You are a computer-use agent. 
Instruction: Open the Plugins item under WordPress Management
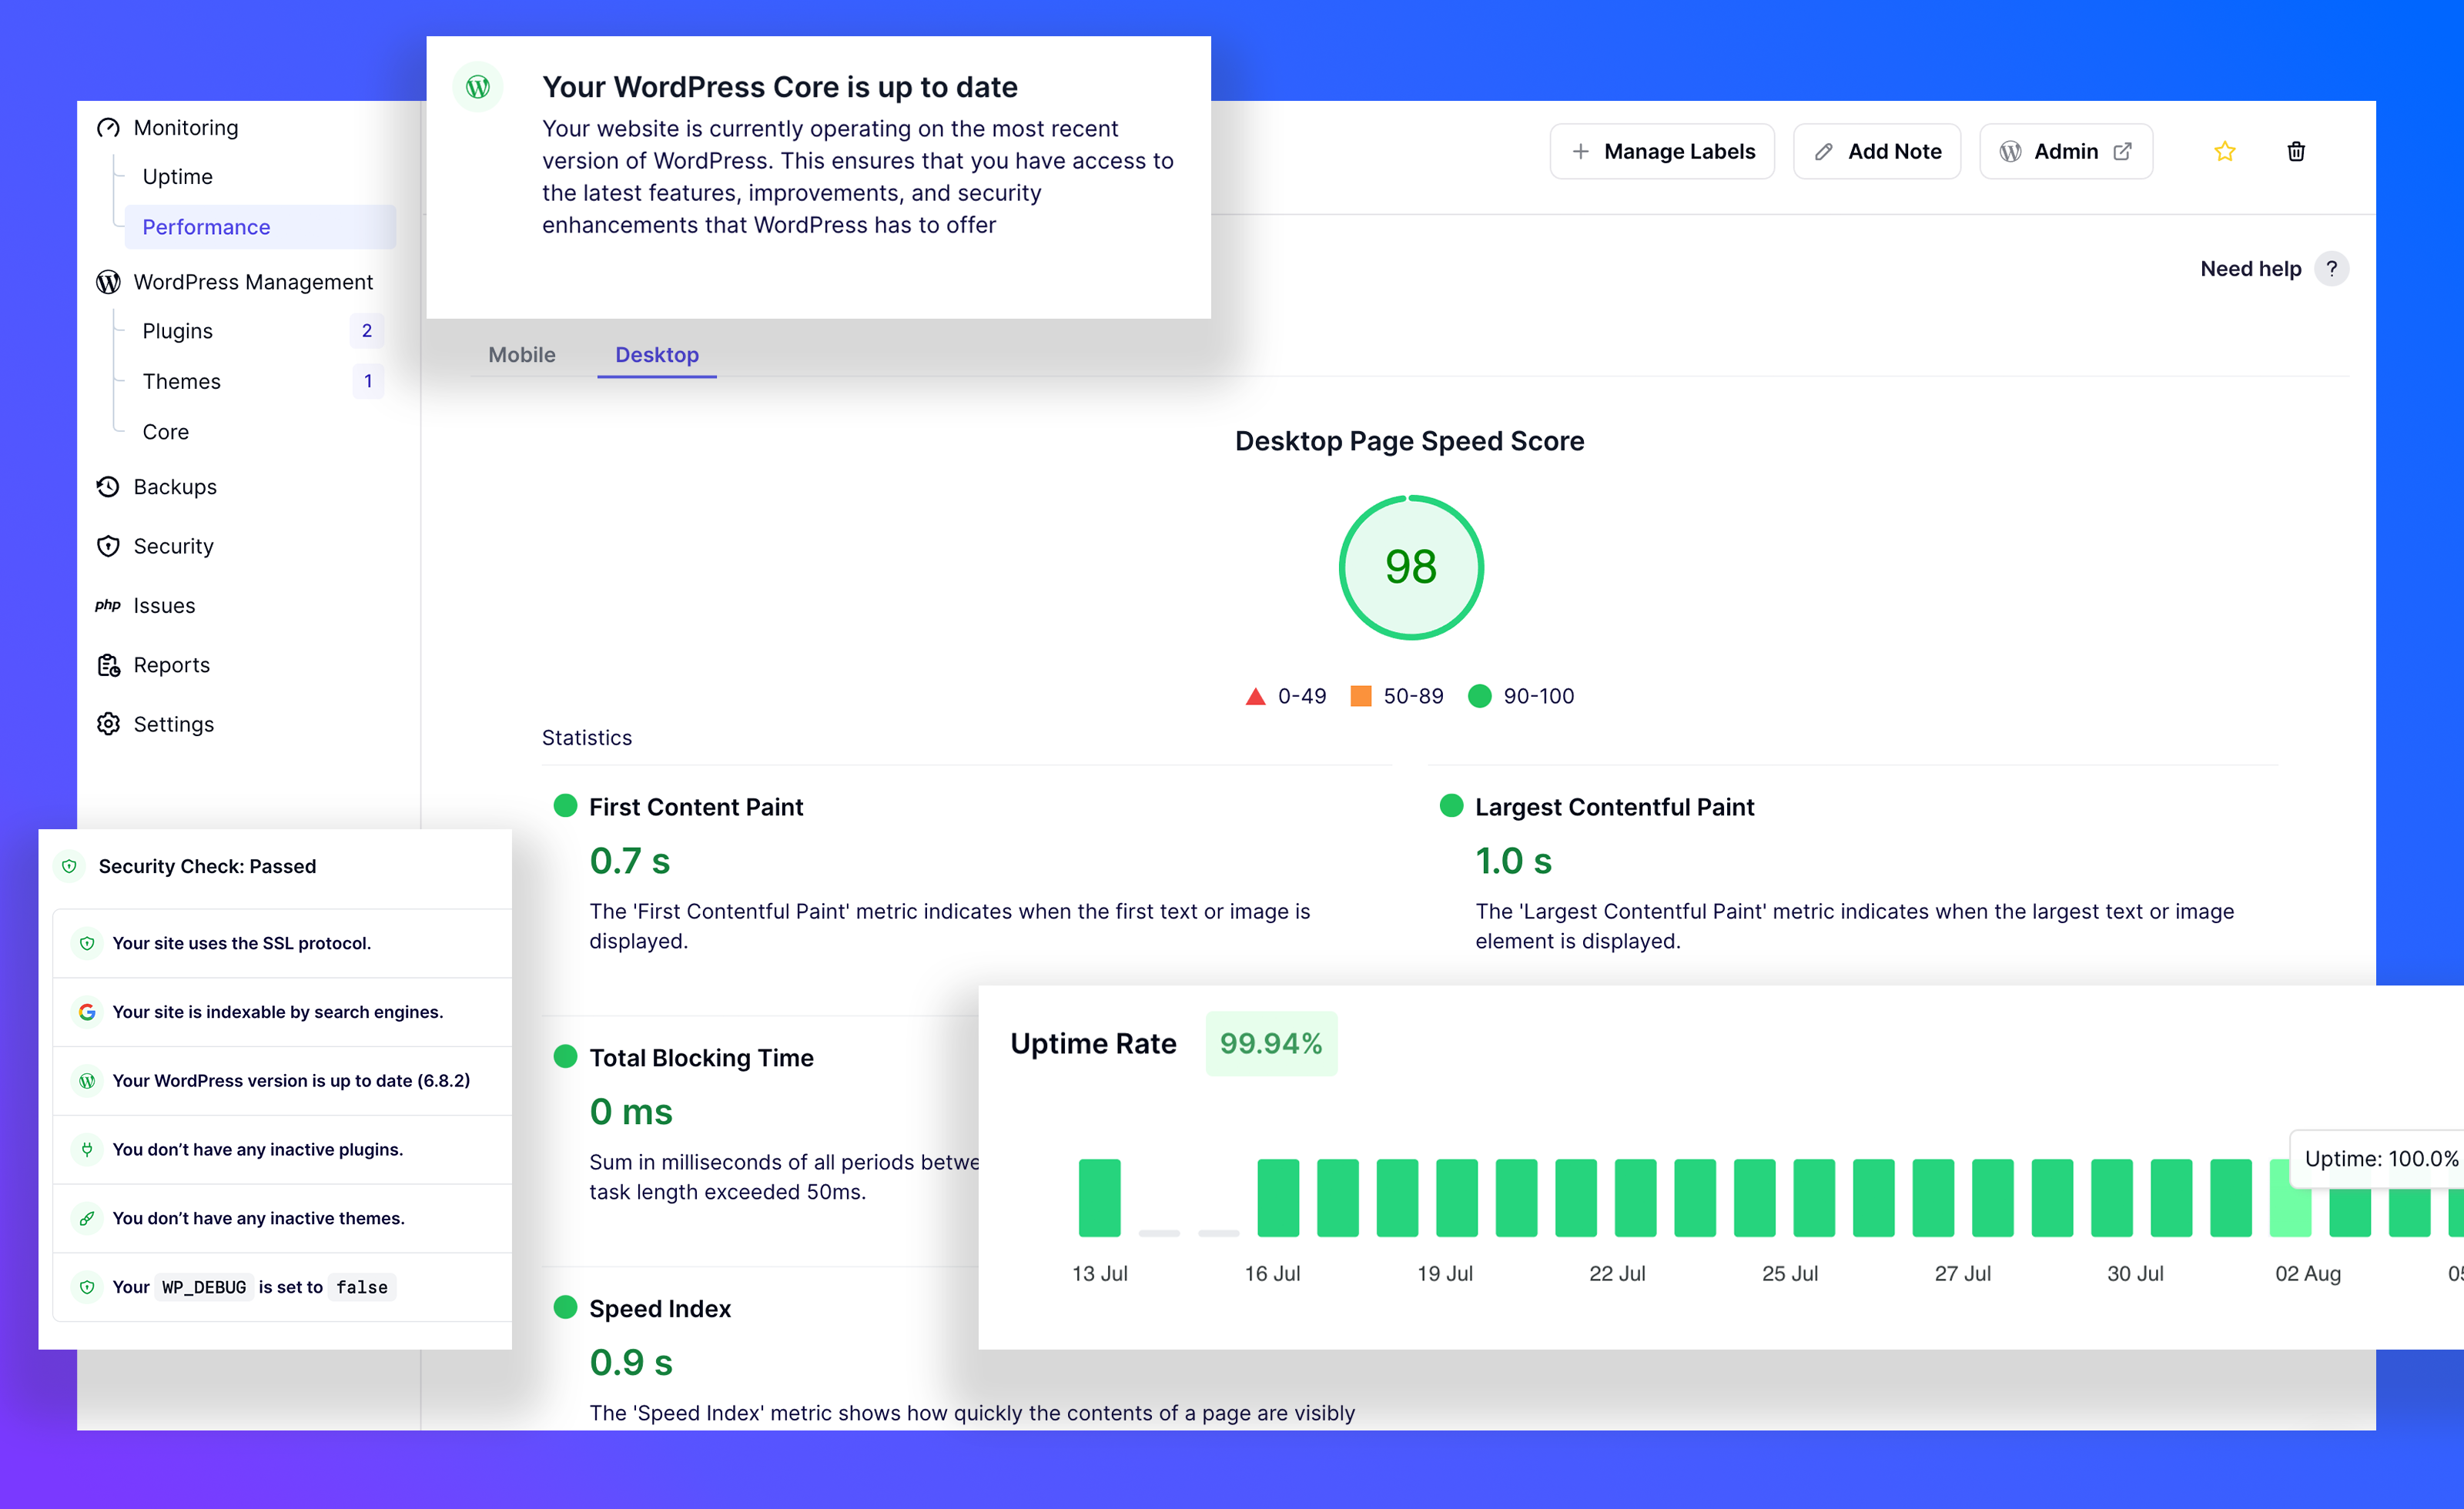coord(178,331)
